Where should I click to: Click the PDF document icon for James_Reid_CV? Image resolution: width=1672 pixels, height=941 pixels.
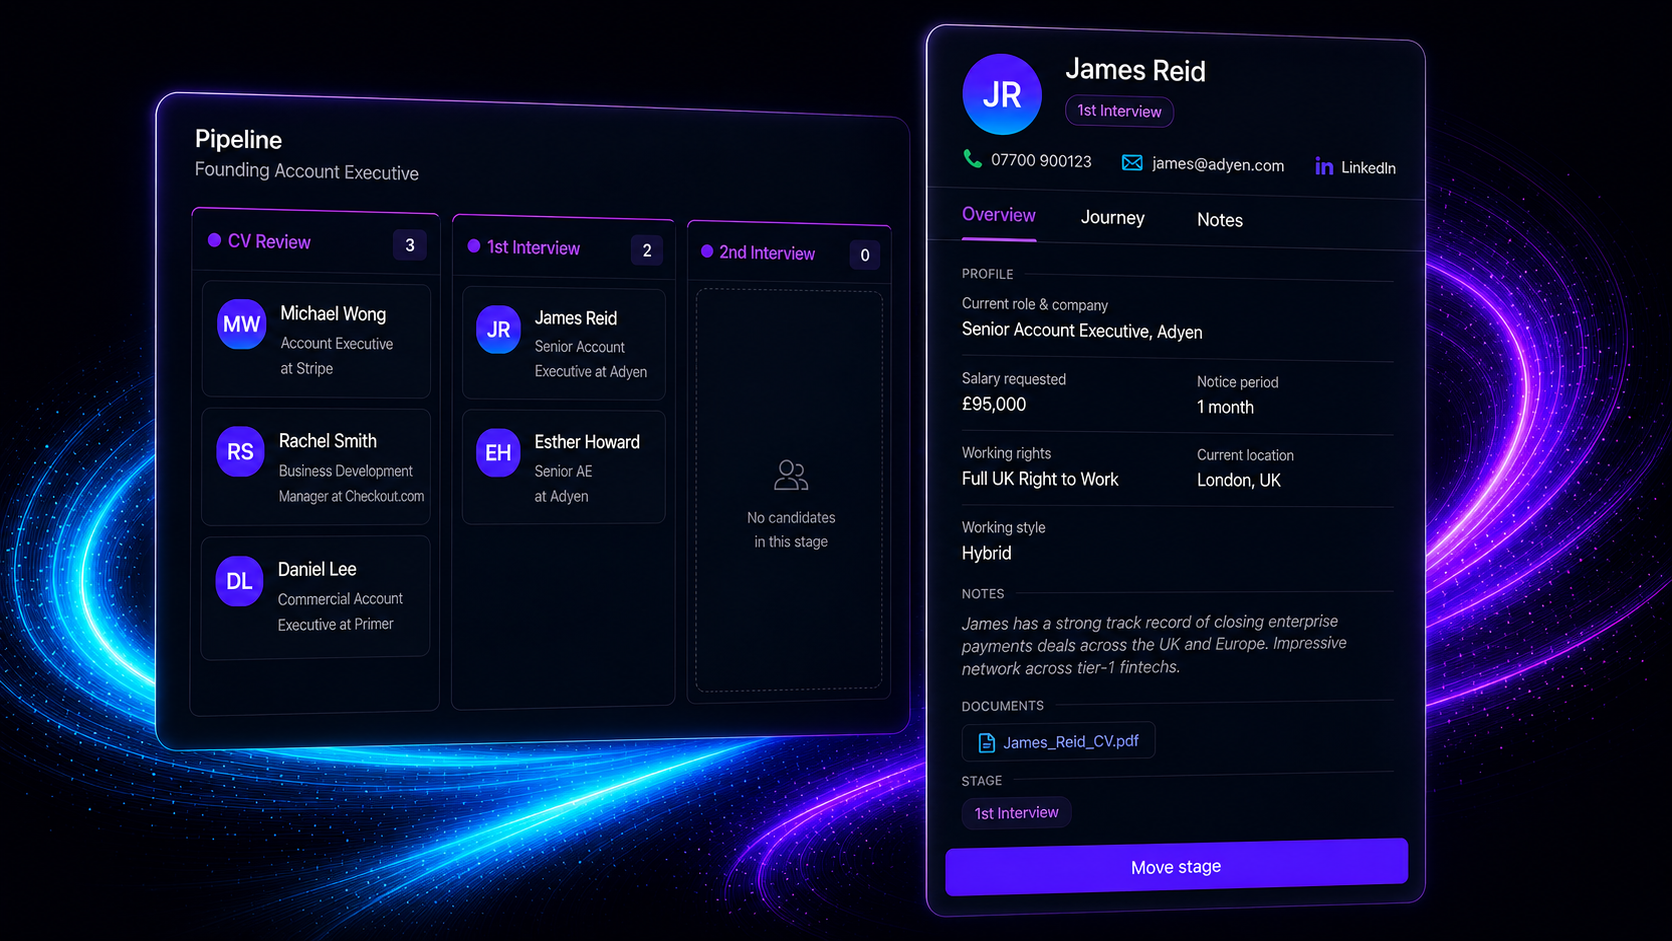click(x=987, y=742)
